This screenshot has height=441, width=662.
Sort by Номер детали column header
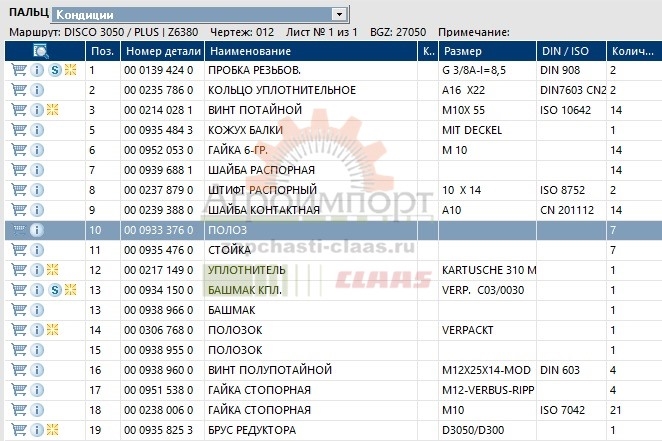click(x=160, y=50)
